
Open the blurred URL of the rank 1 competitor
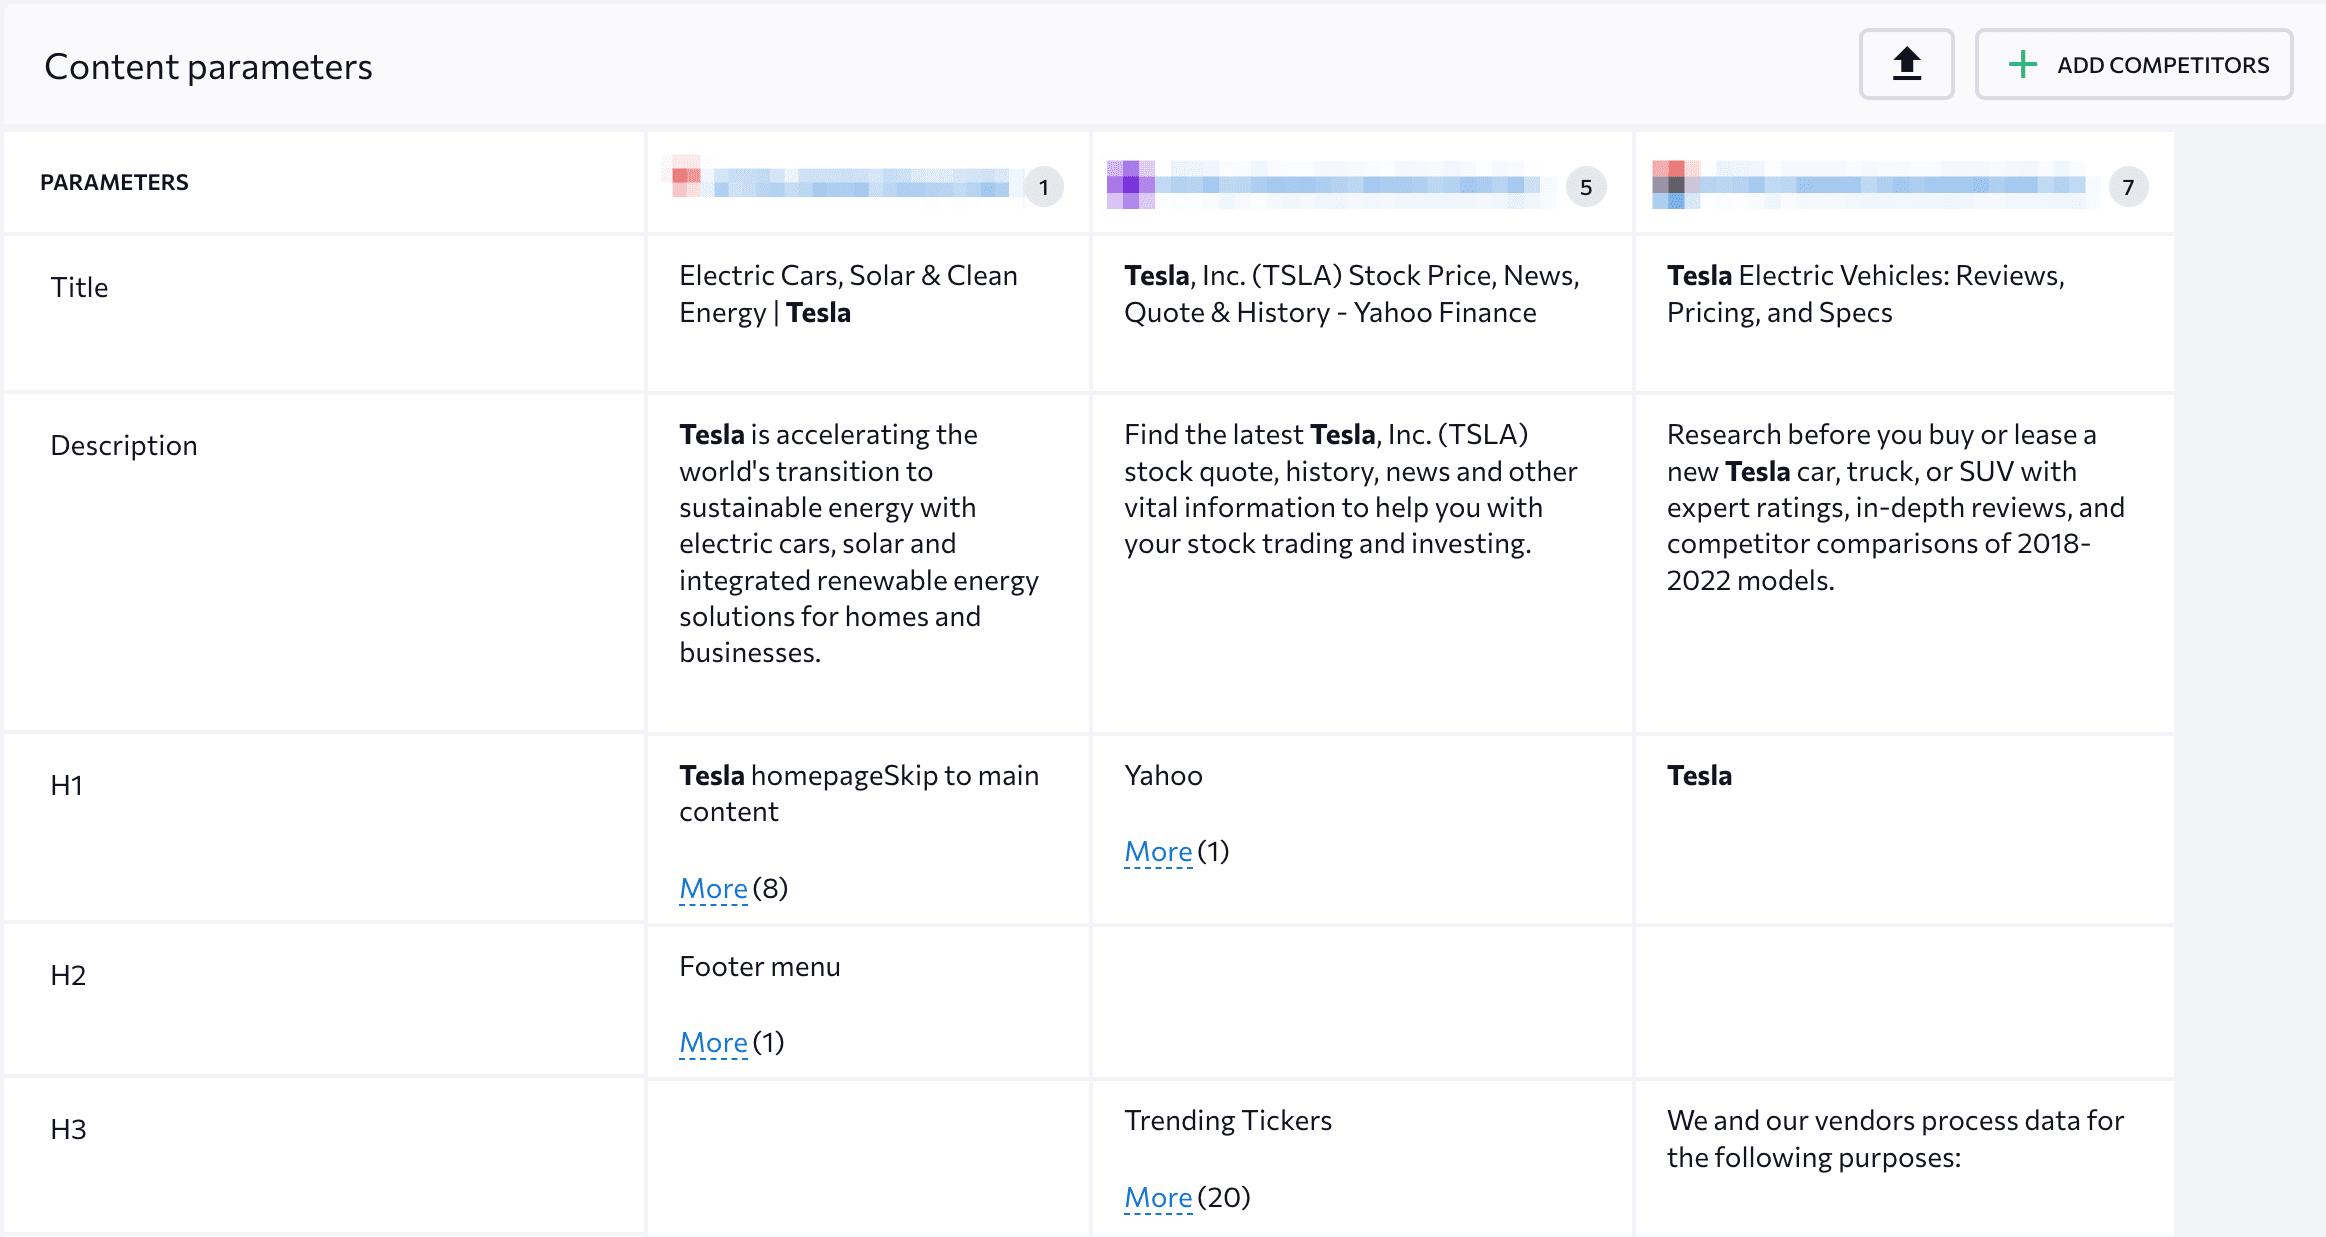tap(861, 183)
